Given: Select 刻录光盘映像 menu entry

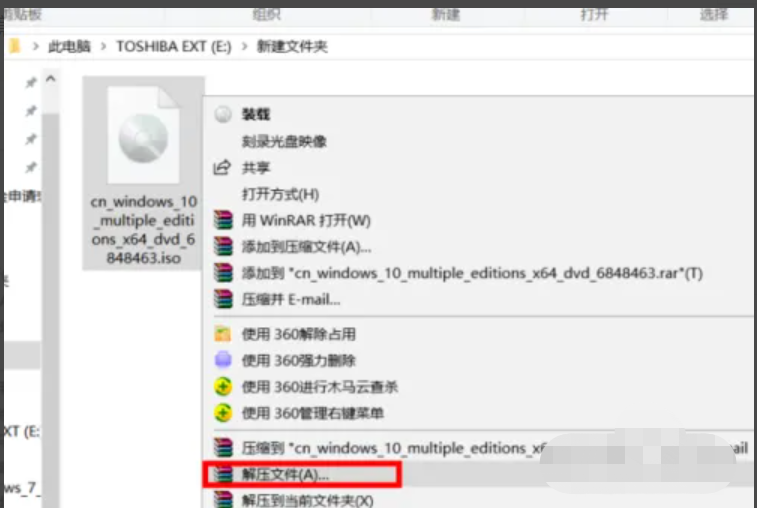Looking at the screenshot, I should [284, 141].
